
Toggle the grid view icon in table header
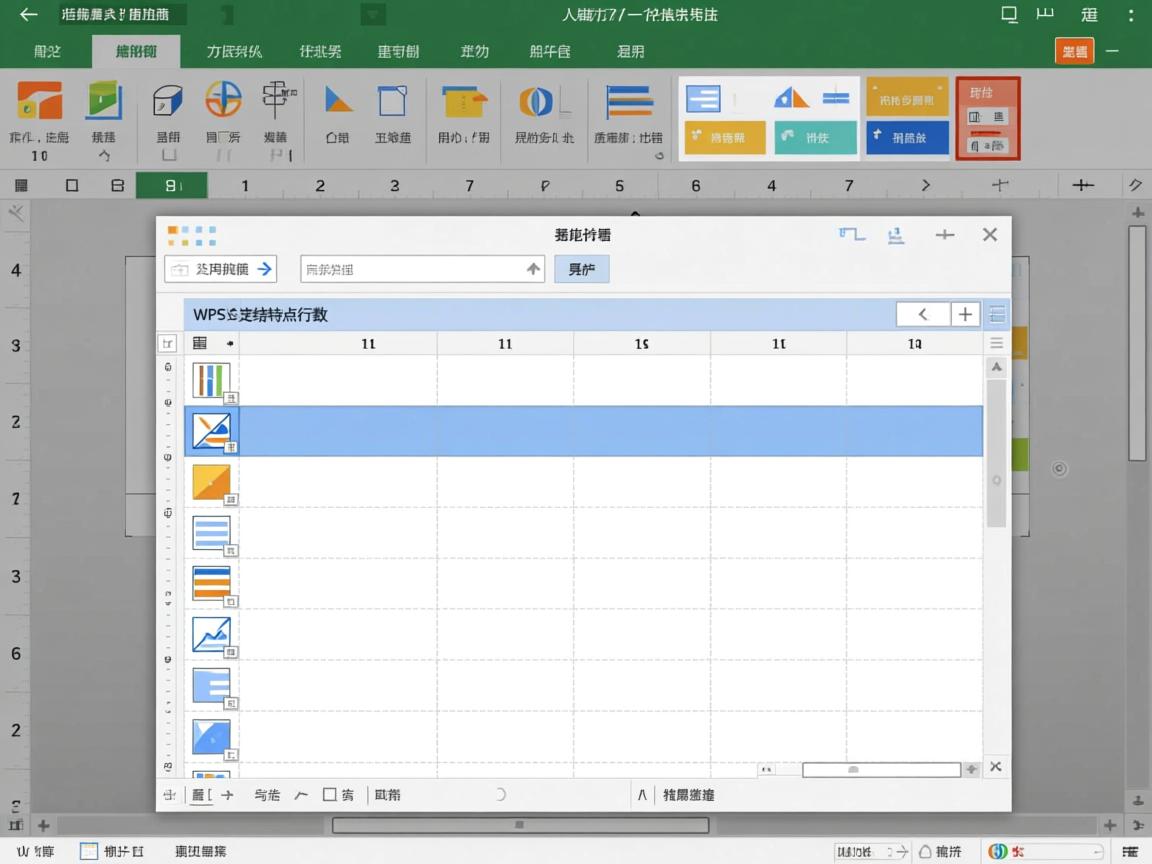200,343
